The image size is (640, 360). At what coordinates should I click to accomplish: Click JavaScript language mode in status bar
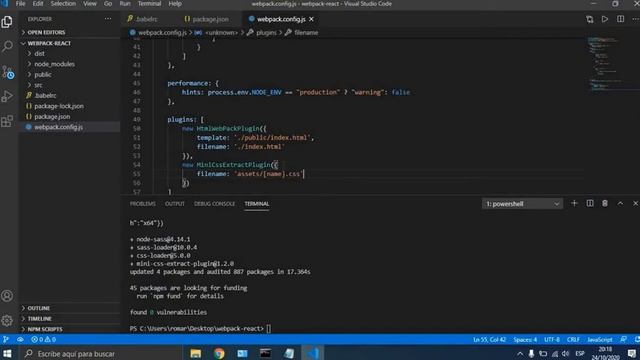(x=600, y=340)
